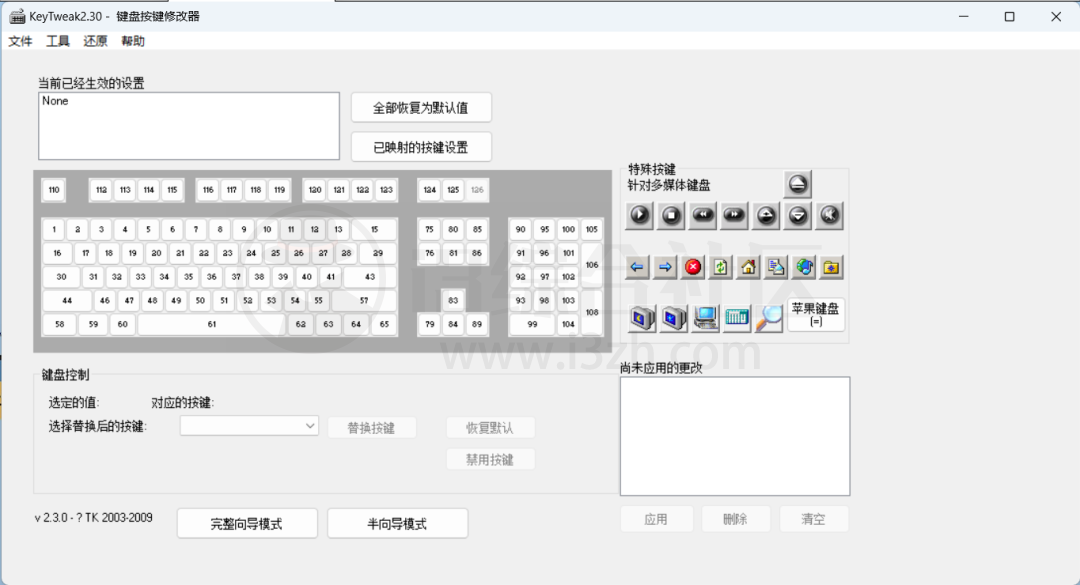This screenshot has width=1080, height=585.
Task: Select arrow cluster key 83
Action: tap(453, 300)
